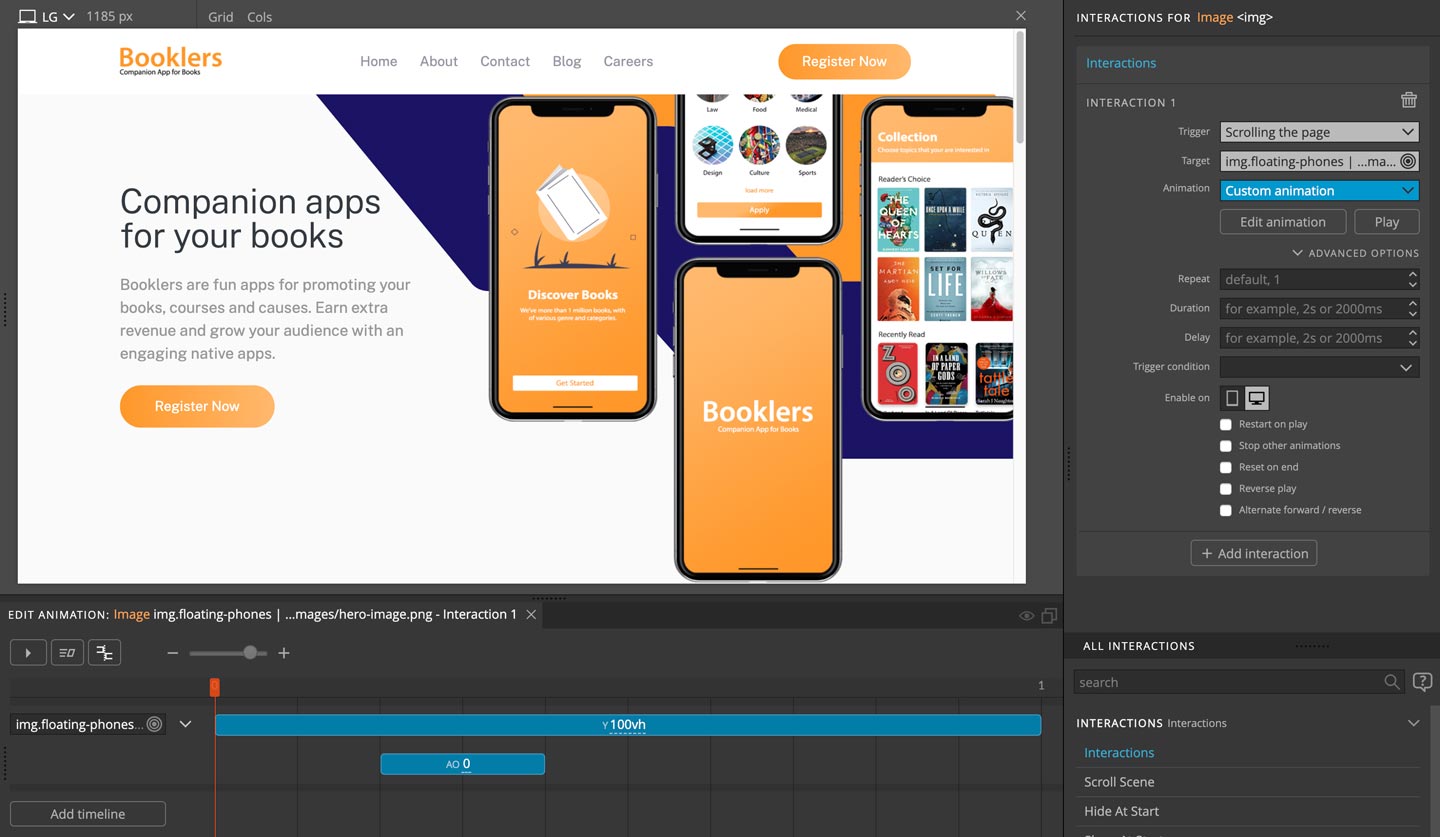Screen dimensions: 1440x837
Task: Select the Y 100vh animation bar
Action: tap(628, 725)
